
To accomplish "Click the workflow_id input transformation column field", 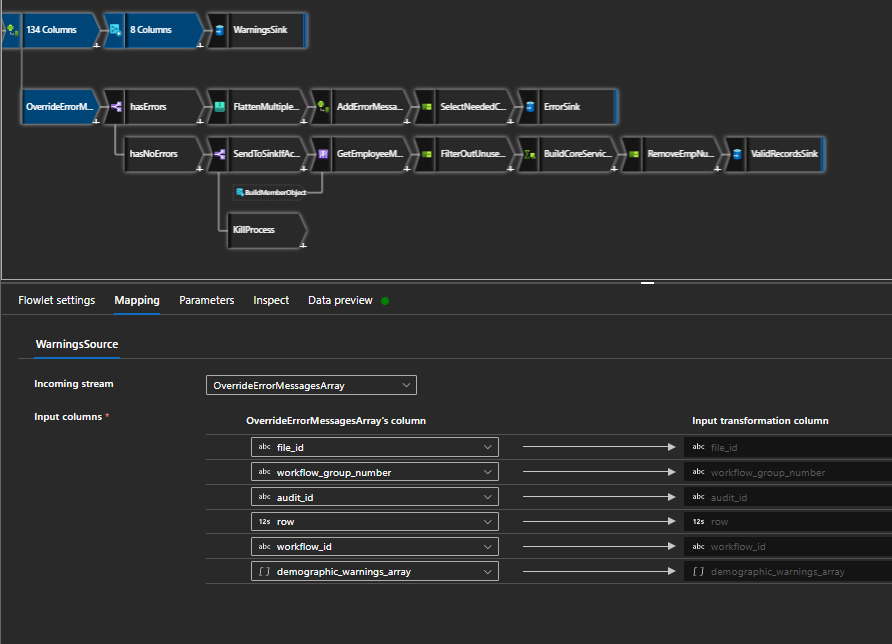I will 788,547.
